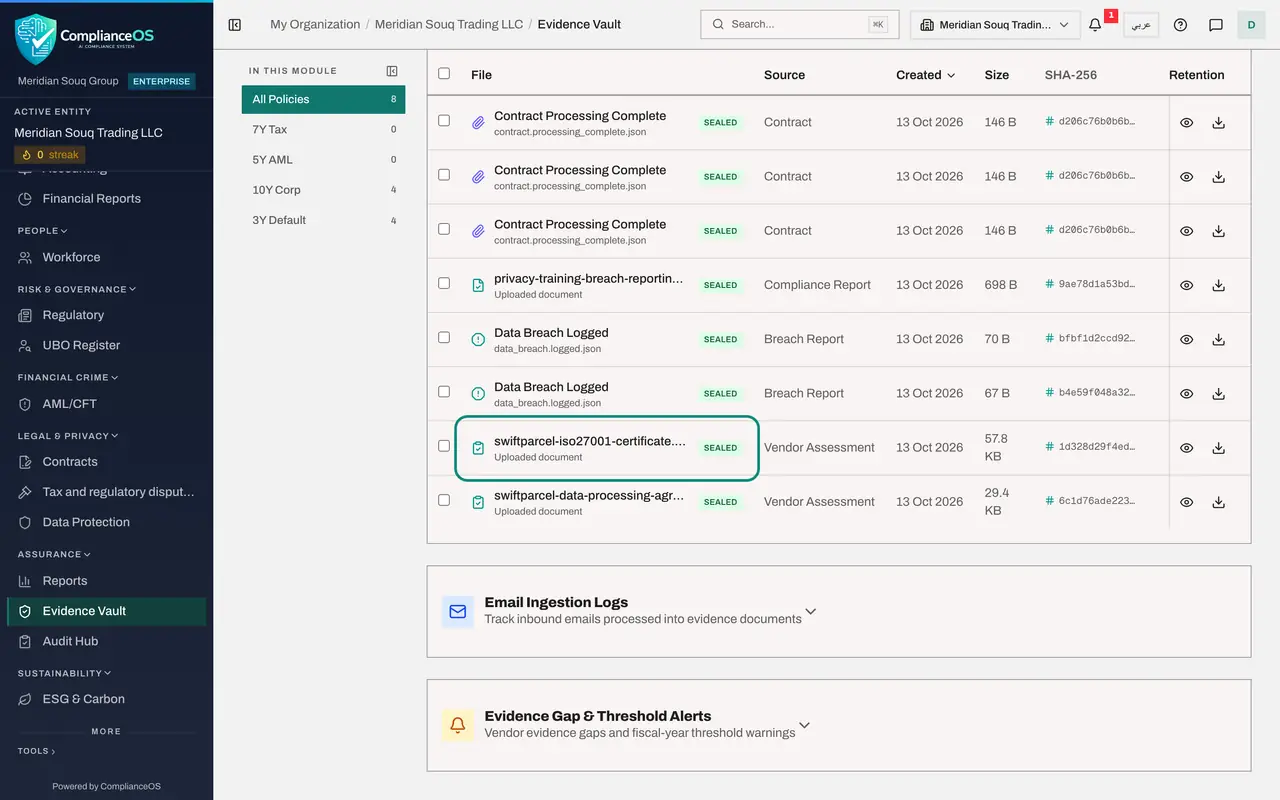This screenshot has height=800, width=1280.
Task: Open Data Protection in sidebar
Action: click(106, 522)
